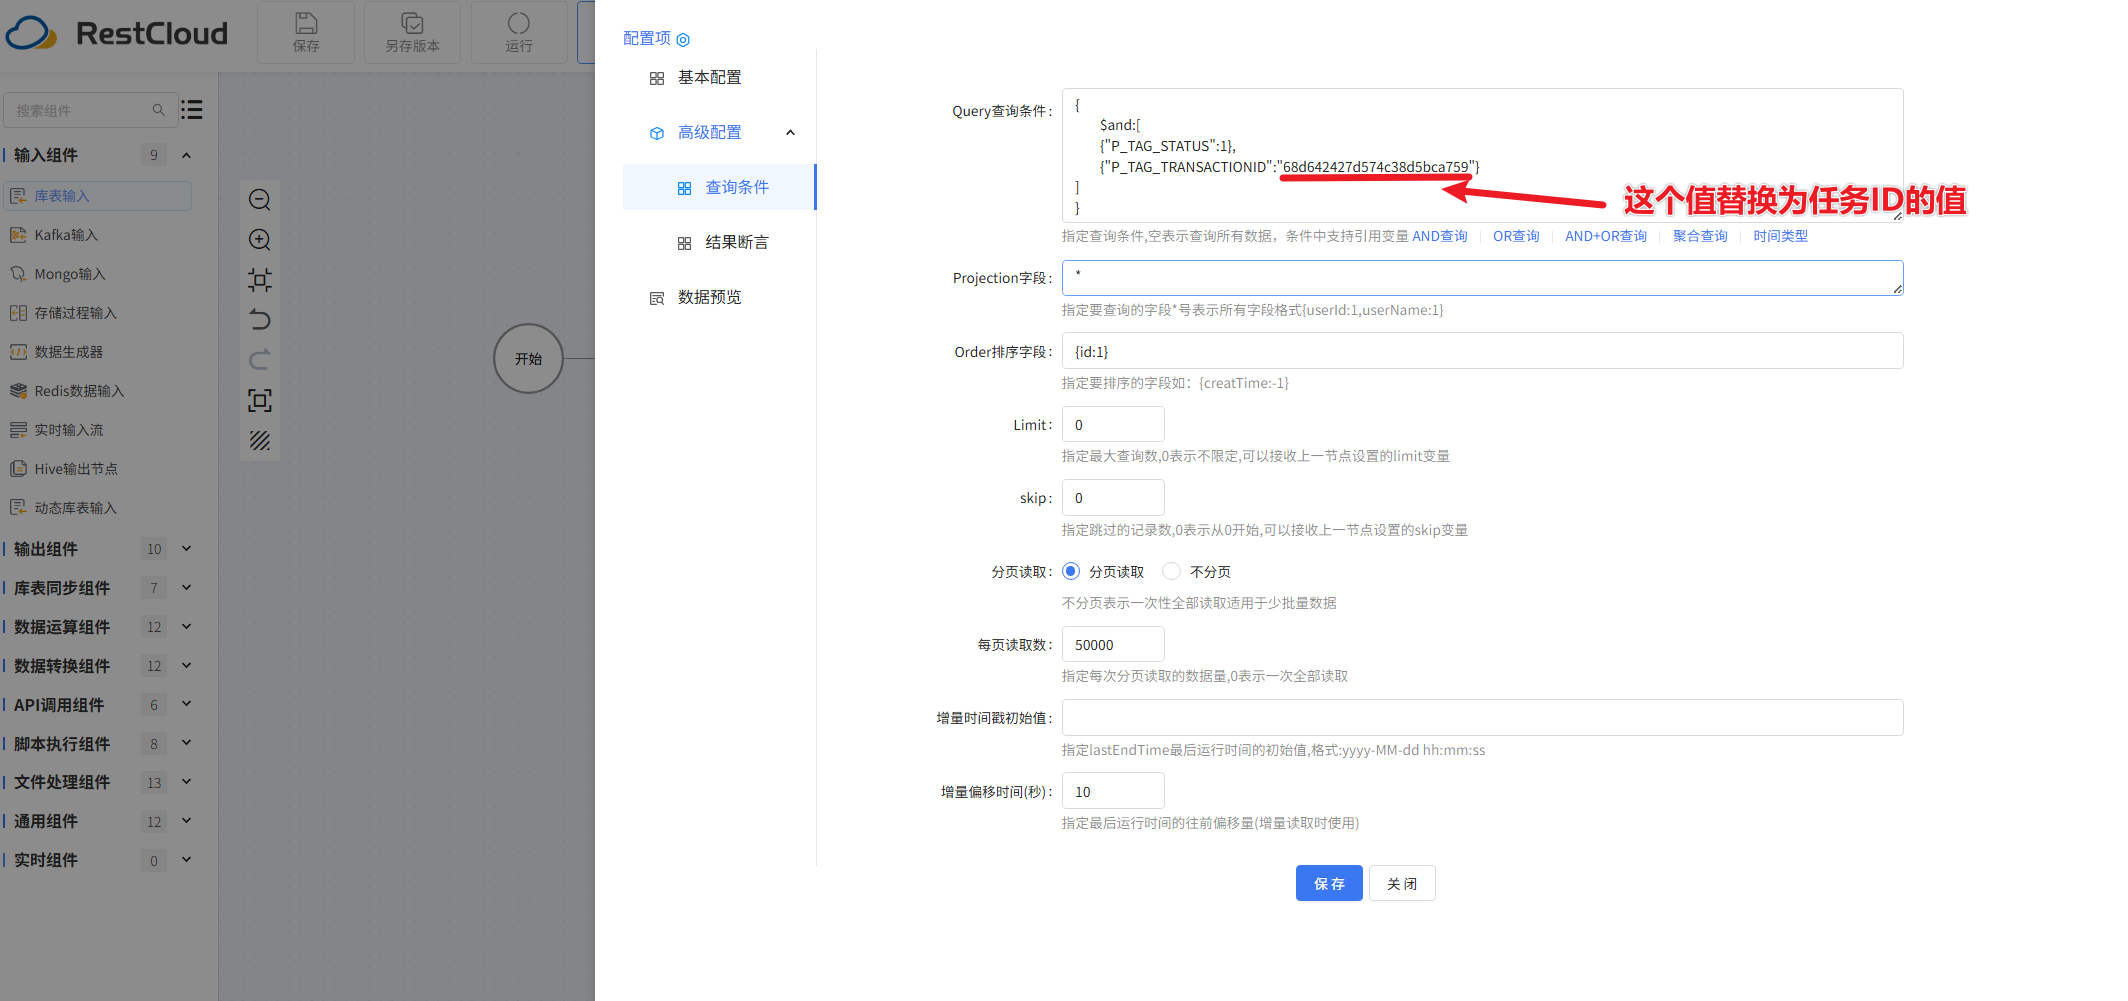This screenshot has height=1001, width=2128.
Task: Toggle the component list view icon
Action: tap(192, 110)
